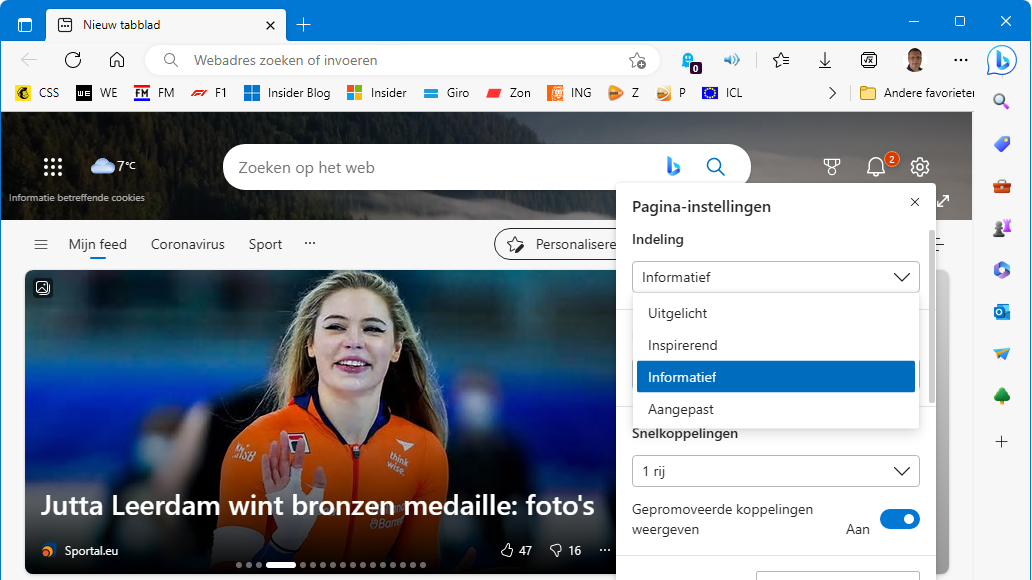Go to the Home page icon
Image resolution: width=1032 pixels, height=580 pixels.
pyautogui.click(x=116, y=60)
